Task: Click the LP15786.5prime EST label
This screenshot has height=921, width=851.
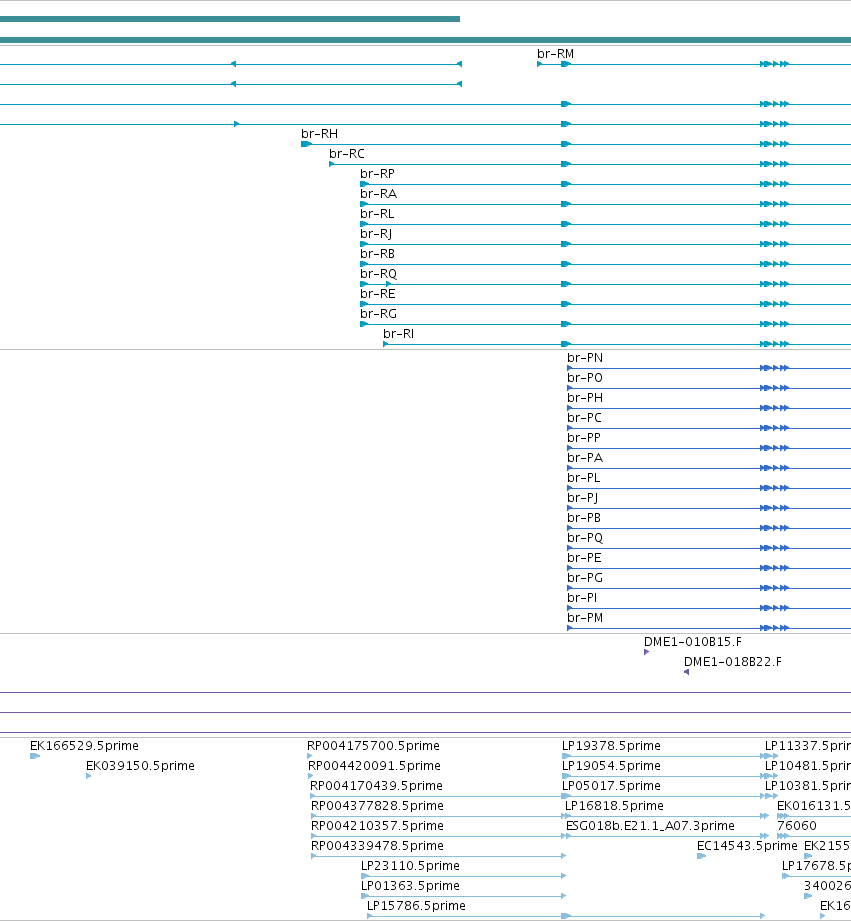Action: click(416, 906)
